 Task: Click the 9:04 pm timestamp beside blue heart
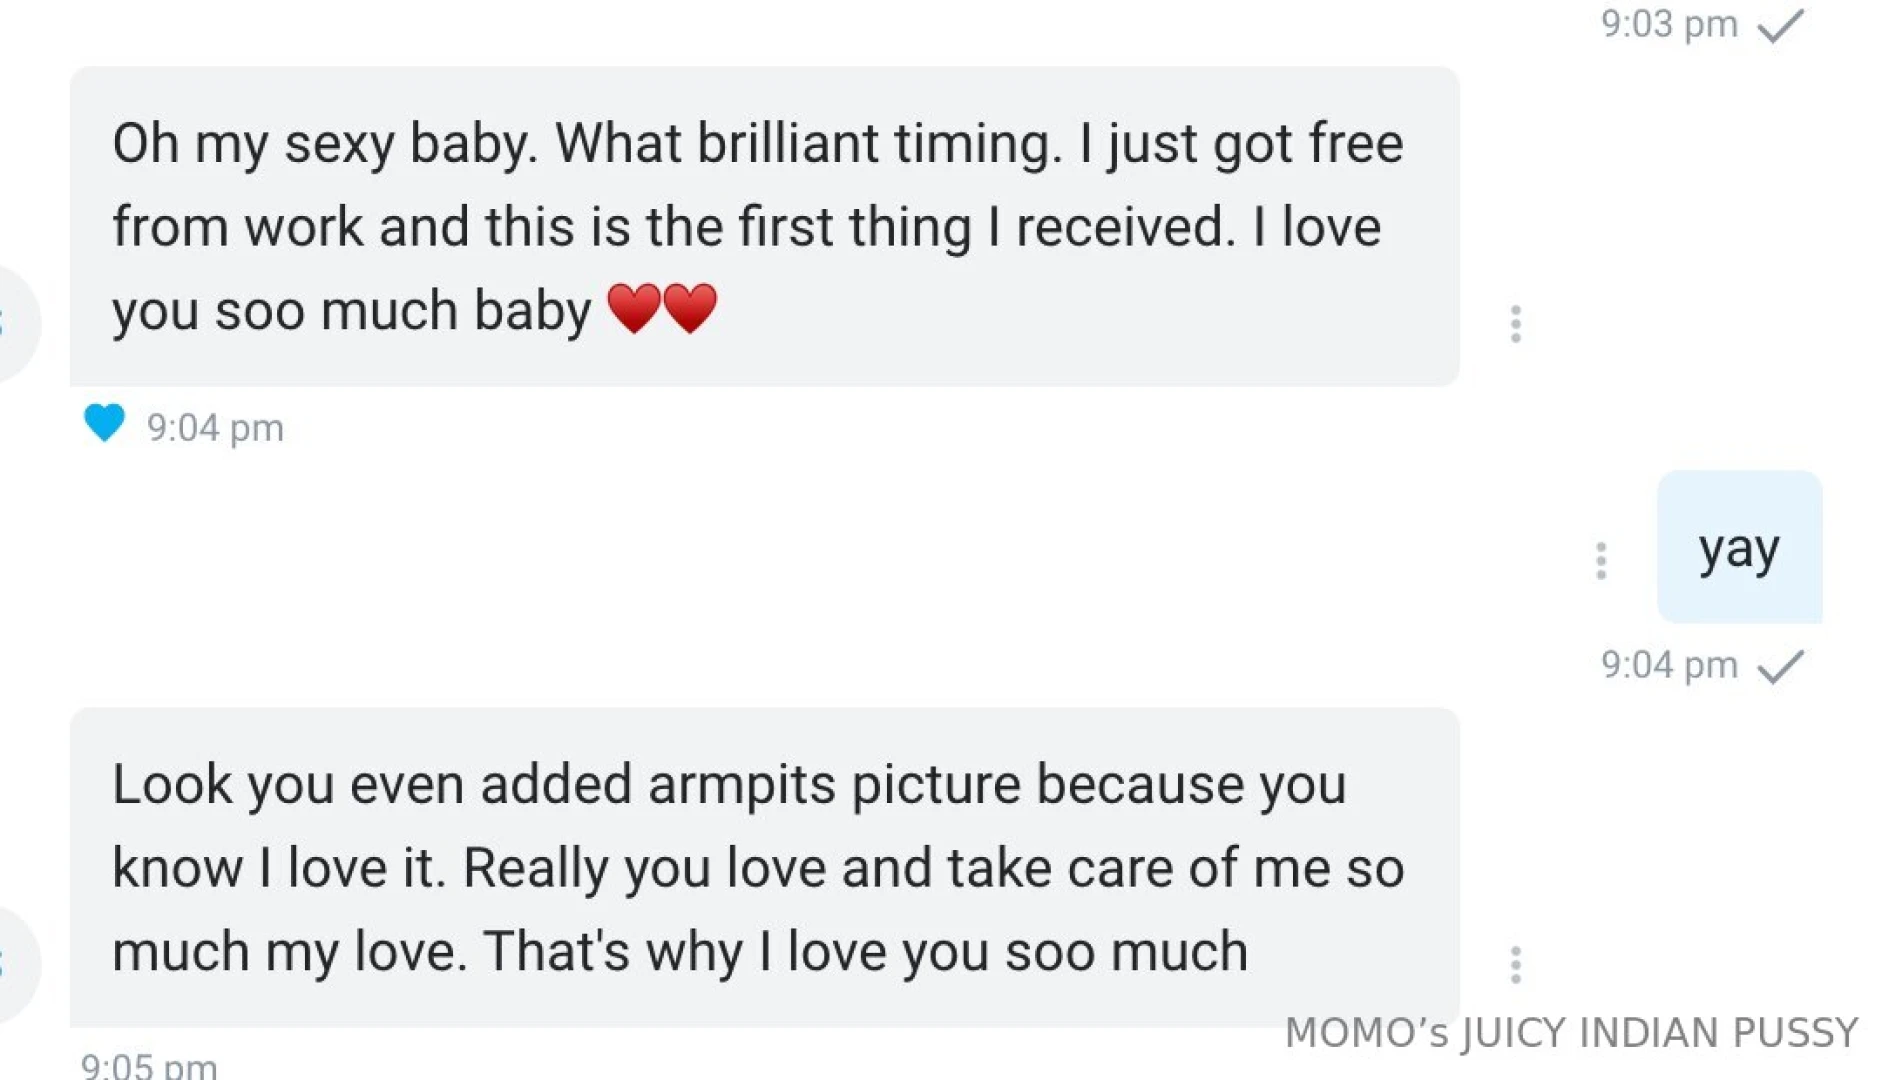point(215,428)
